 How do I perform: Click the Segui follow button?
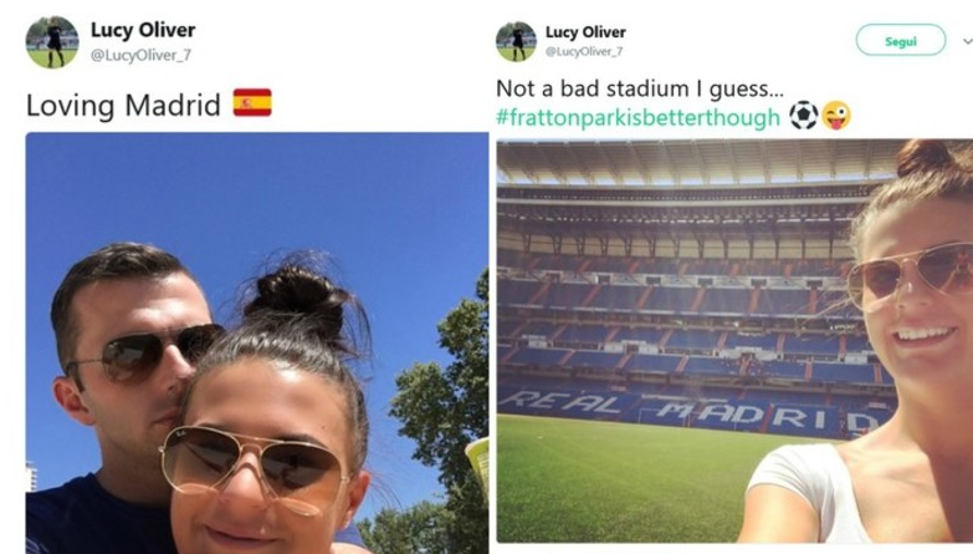click(900, 40)
